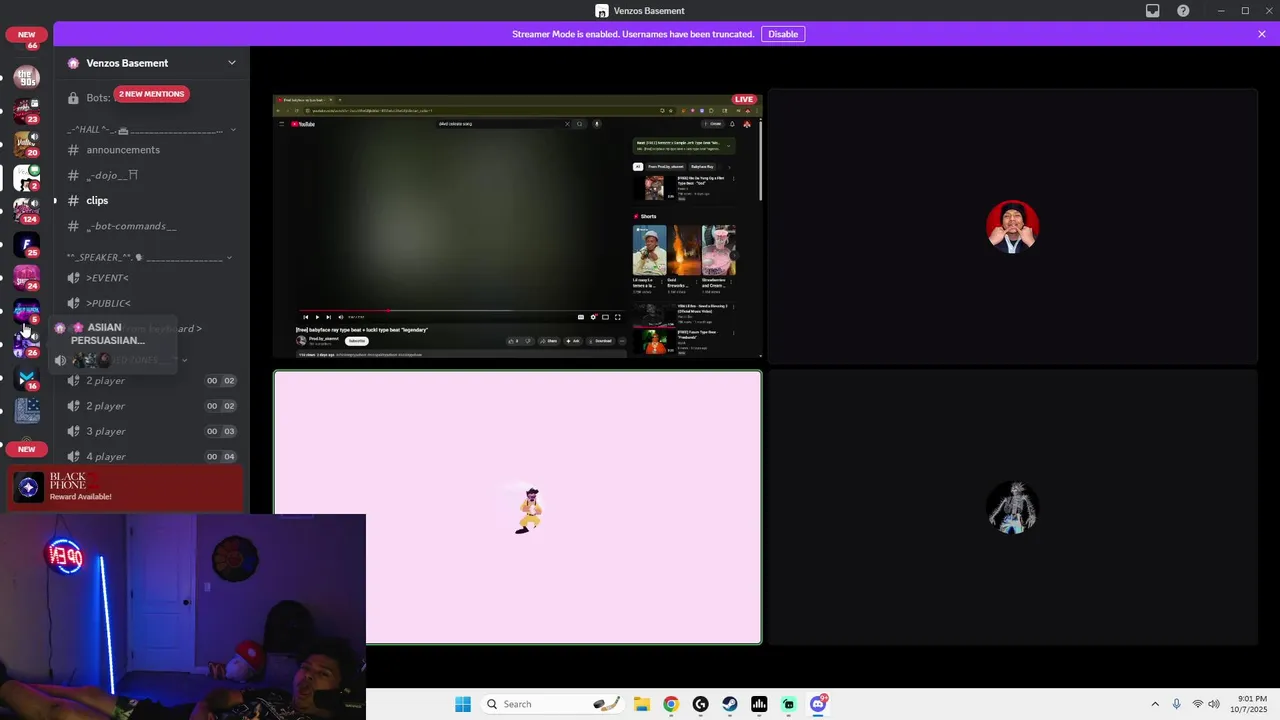Collapse the HALL channel category

point(152,130)
